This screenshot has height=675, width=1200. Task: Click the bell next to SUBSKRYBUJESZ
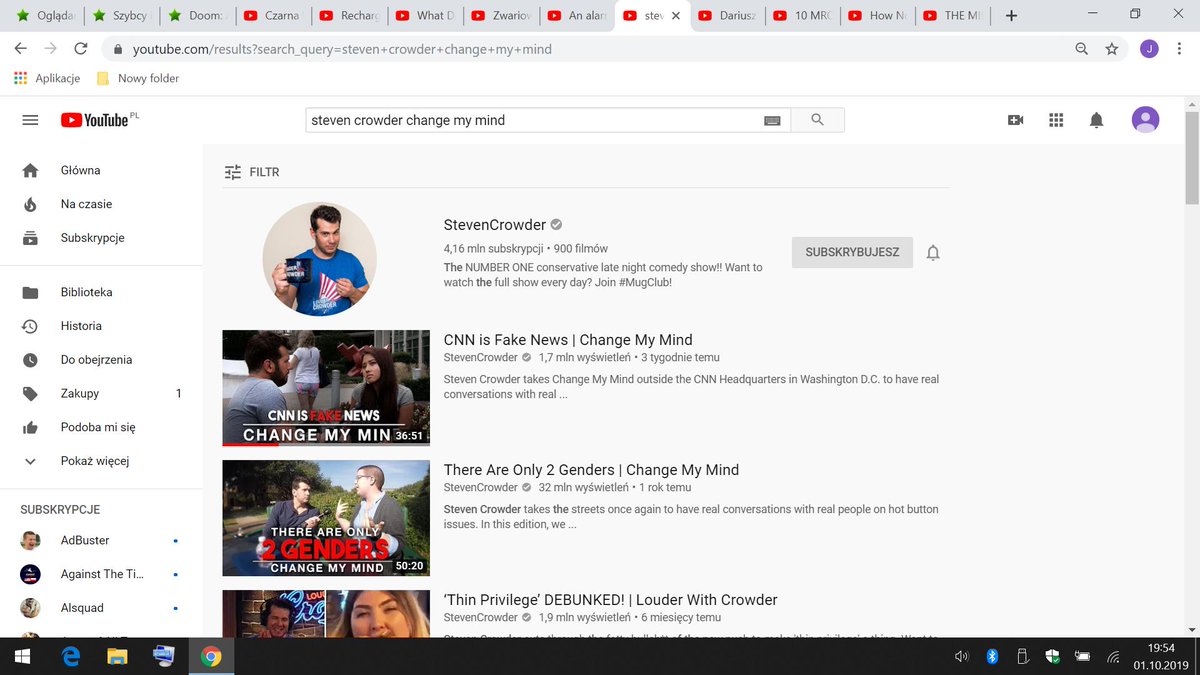pos(933,253)
